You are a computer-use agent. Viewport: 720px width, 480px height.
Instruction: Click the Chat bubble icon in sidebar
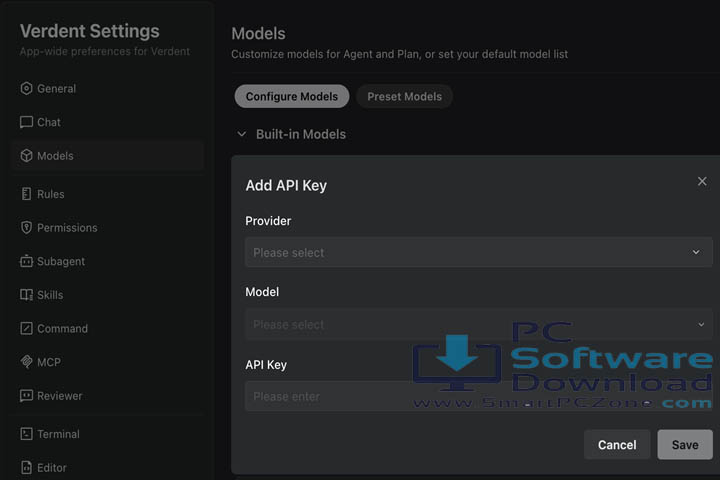pyautogui.click(x=26, y=122)
